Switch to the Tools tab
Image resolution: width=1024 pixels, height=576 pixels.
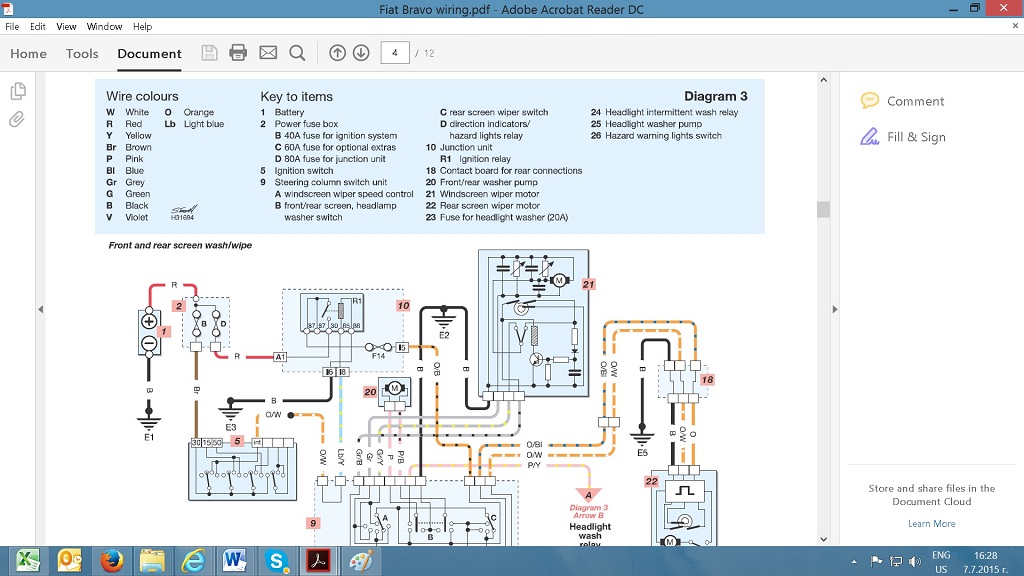click(x=82, y=54)
